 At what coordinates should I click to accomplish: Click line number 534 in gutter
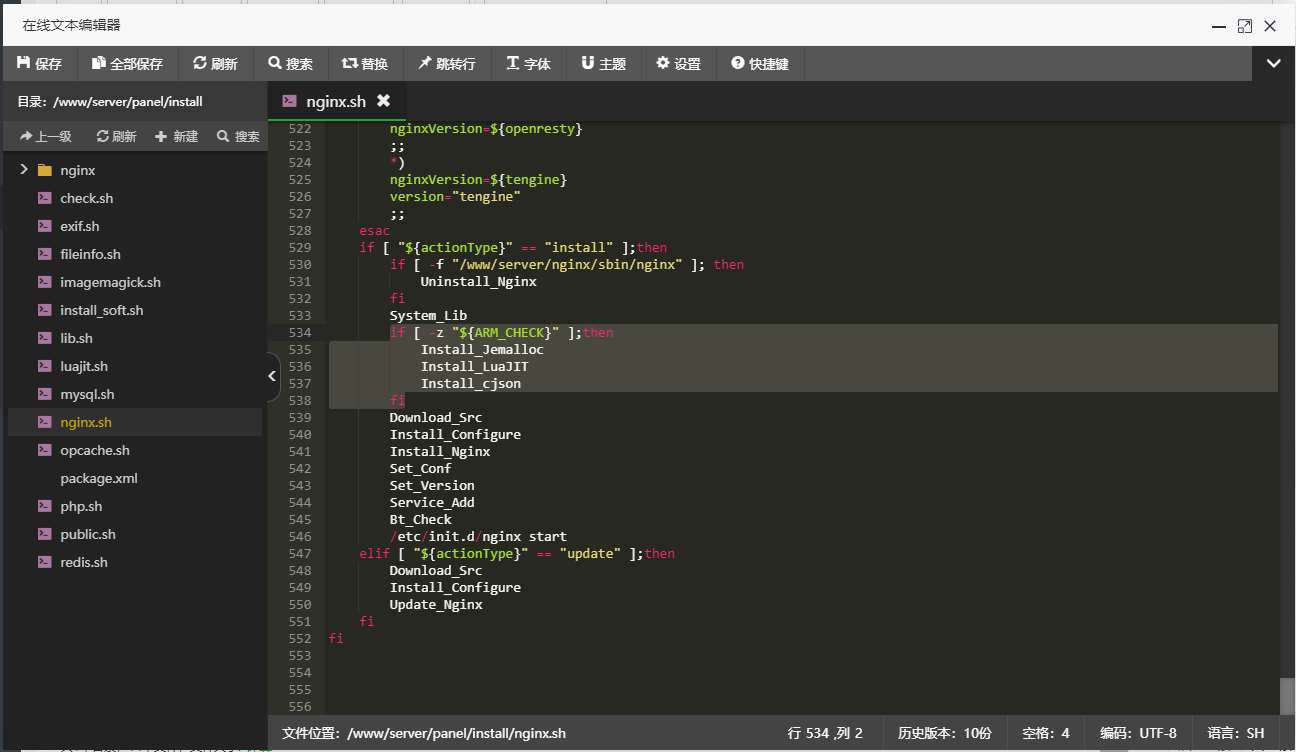(299, 332)
